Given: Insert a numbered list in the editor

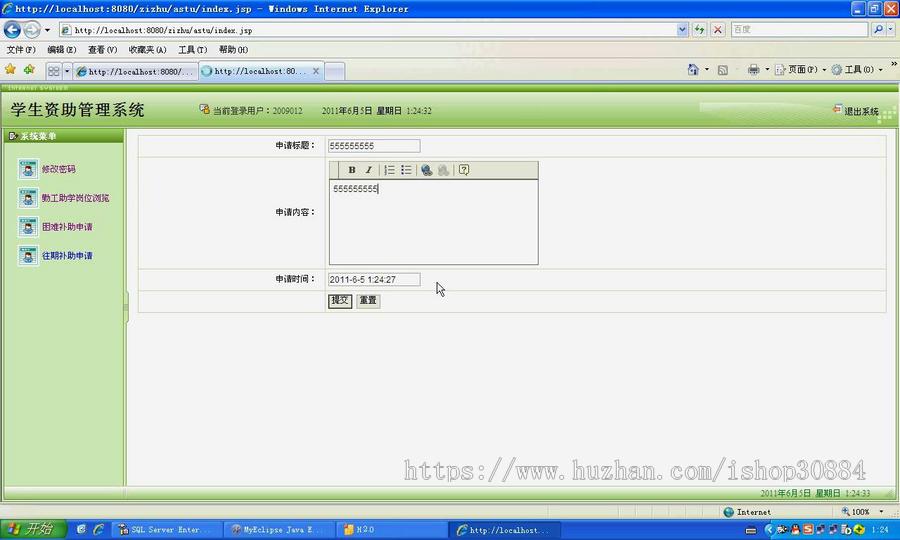Looking at the screenshot, I should pyautogui.click(x=389, y=170).
